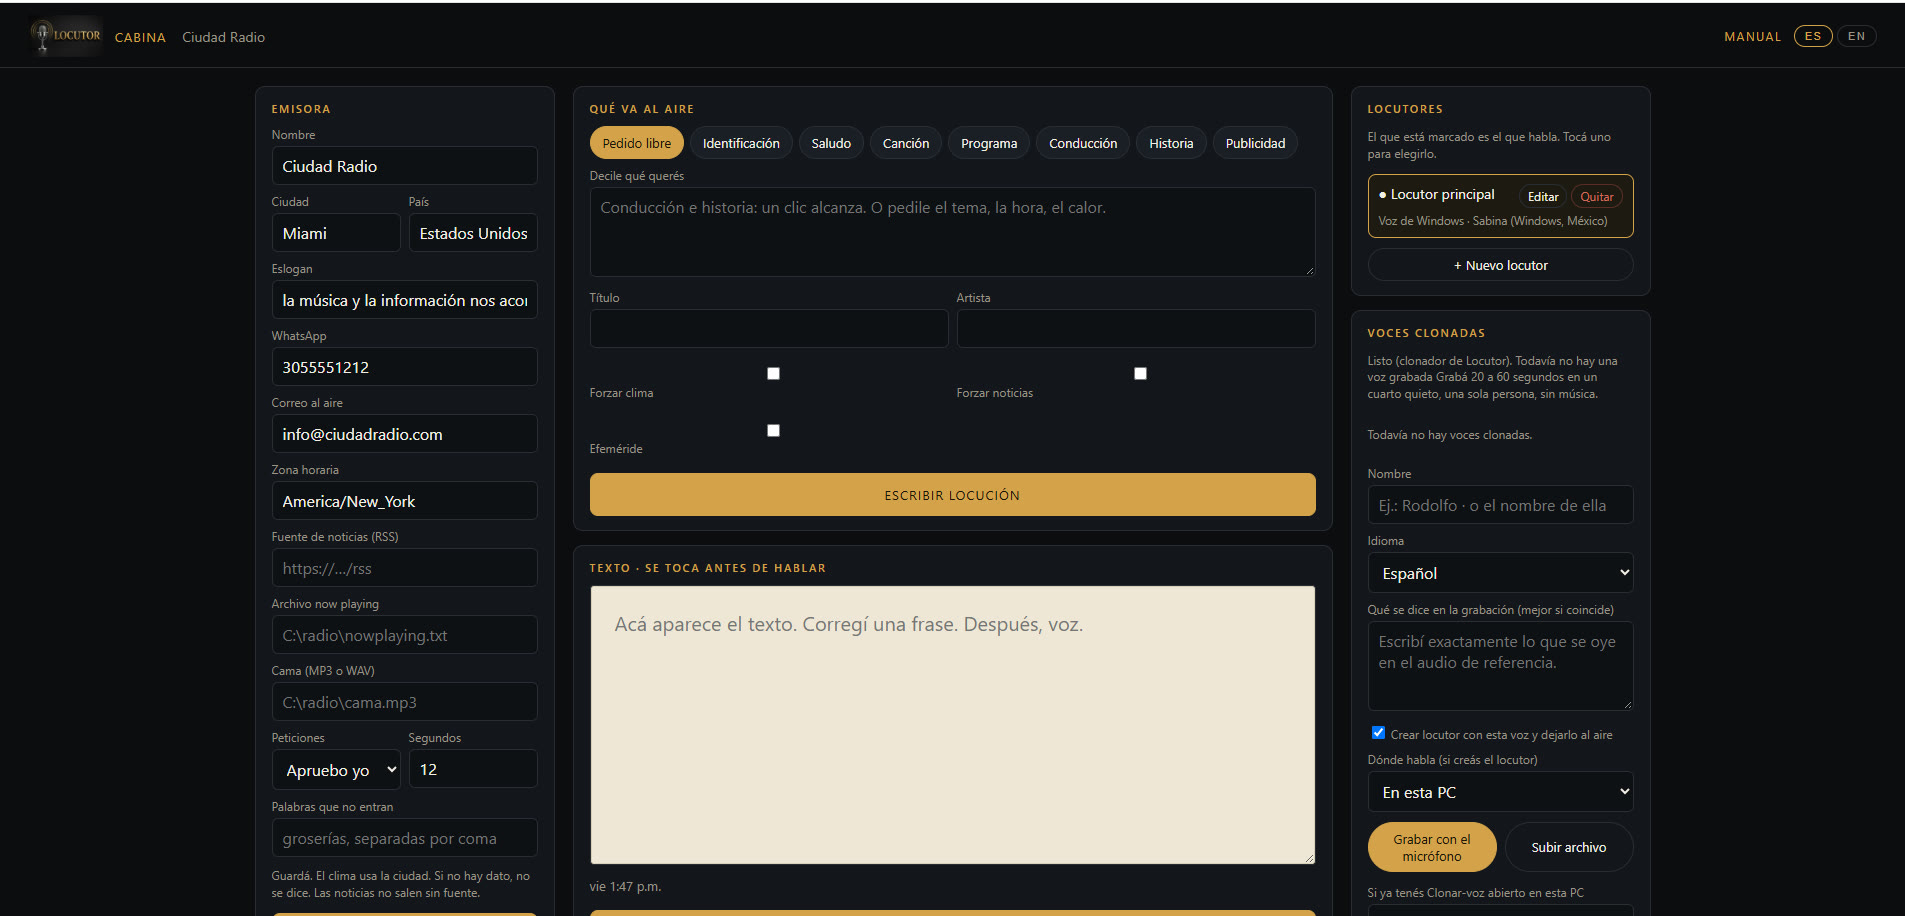Image resolution: width=1905 pixels, height=916 pixels.
Task: Click Grabar con el micrófono
Action: pyautogui.click(x=1432, y=847)
